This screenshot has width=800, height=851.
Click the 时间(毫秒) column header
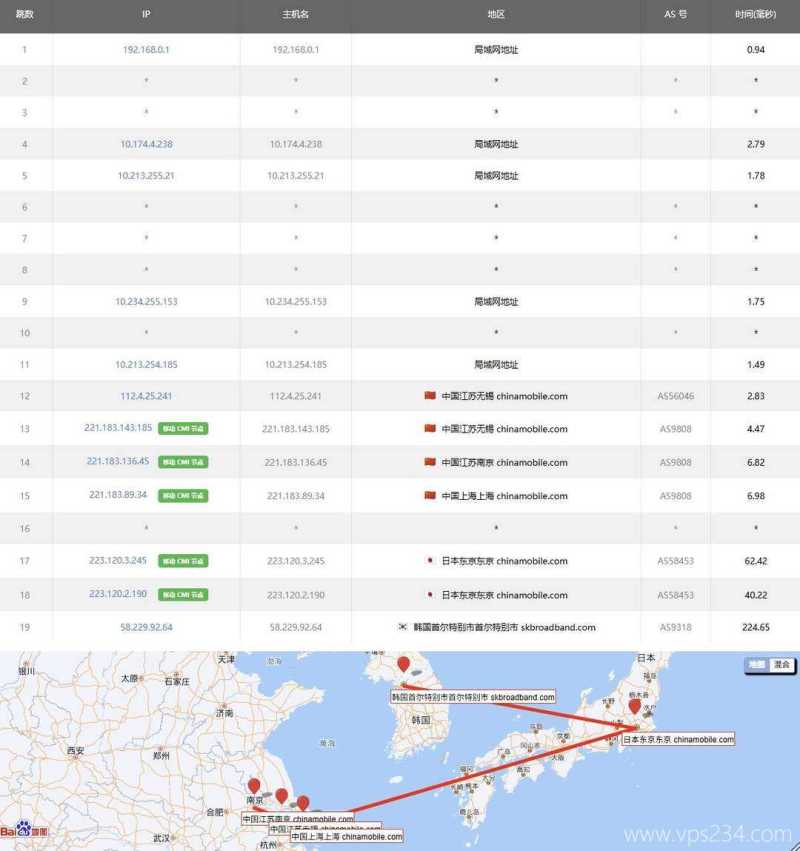755,15
